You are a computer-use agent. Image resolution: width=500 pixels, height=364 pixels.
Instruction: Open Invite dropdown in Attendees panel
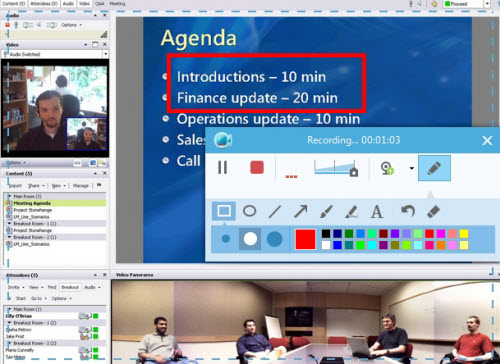tap(16, 287)
